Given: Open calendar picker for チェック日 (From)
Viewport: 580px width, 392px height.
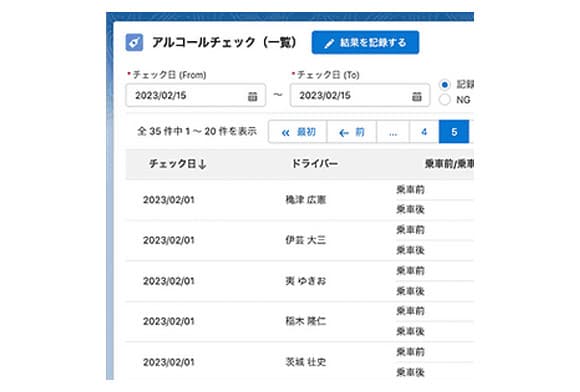Looking at the screenshot, I should point(252,96).
